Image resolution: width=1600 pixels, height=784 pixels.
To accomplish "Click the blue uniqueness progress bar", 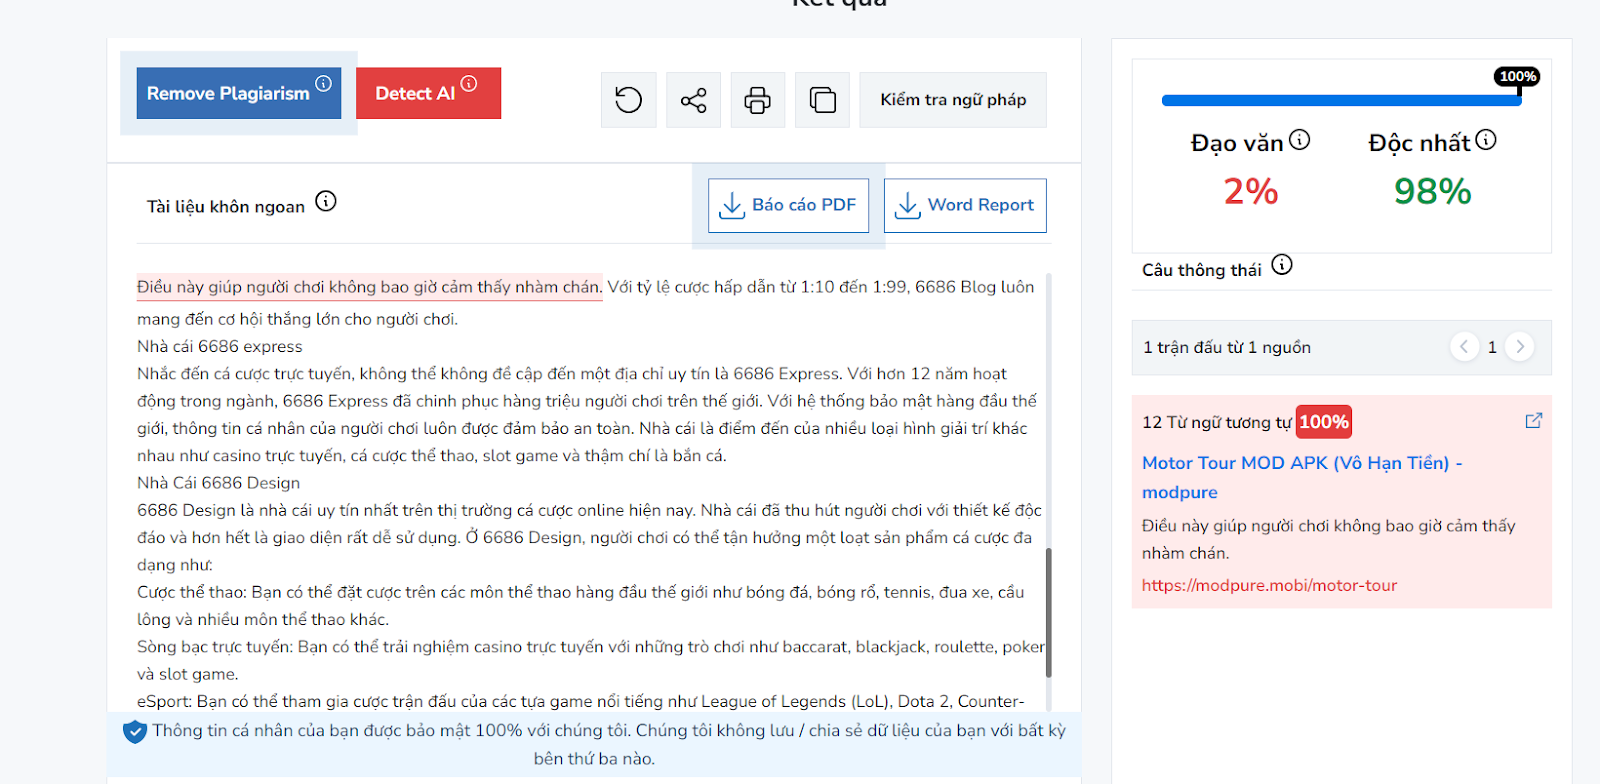I will point(1341,100).
